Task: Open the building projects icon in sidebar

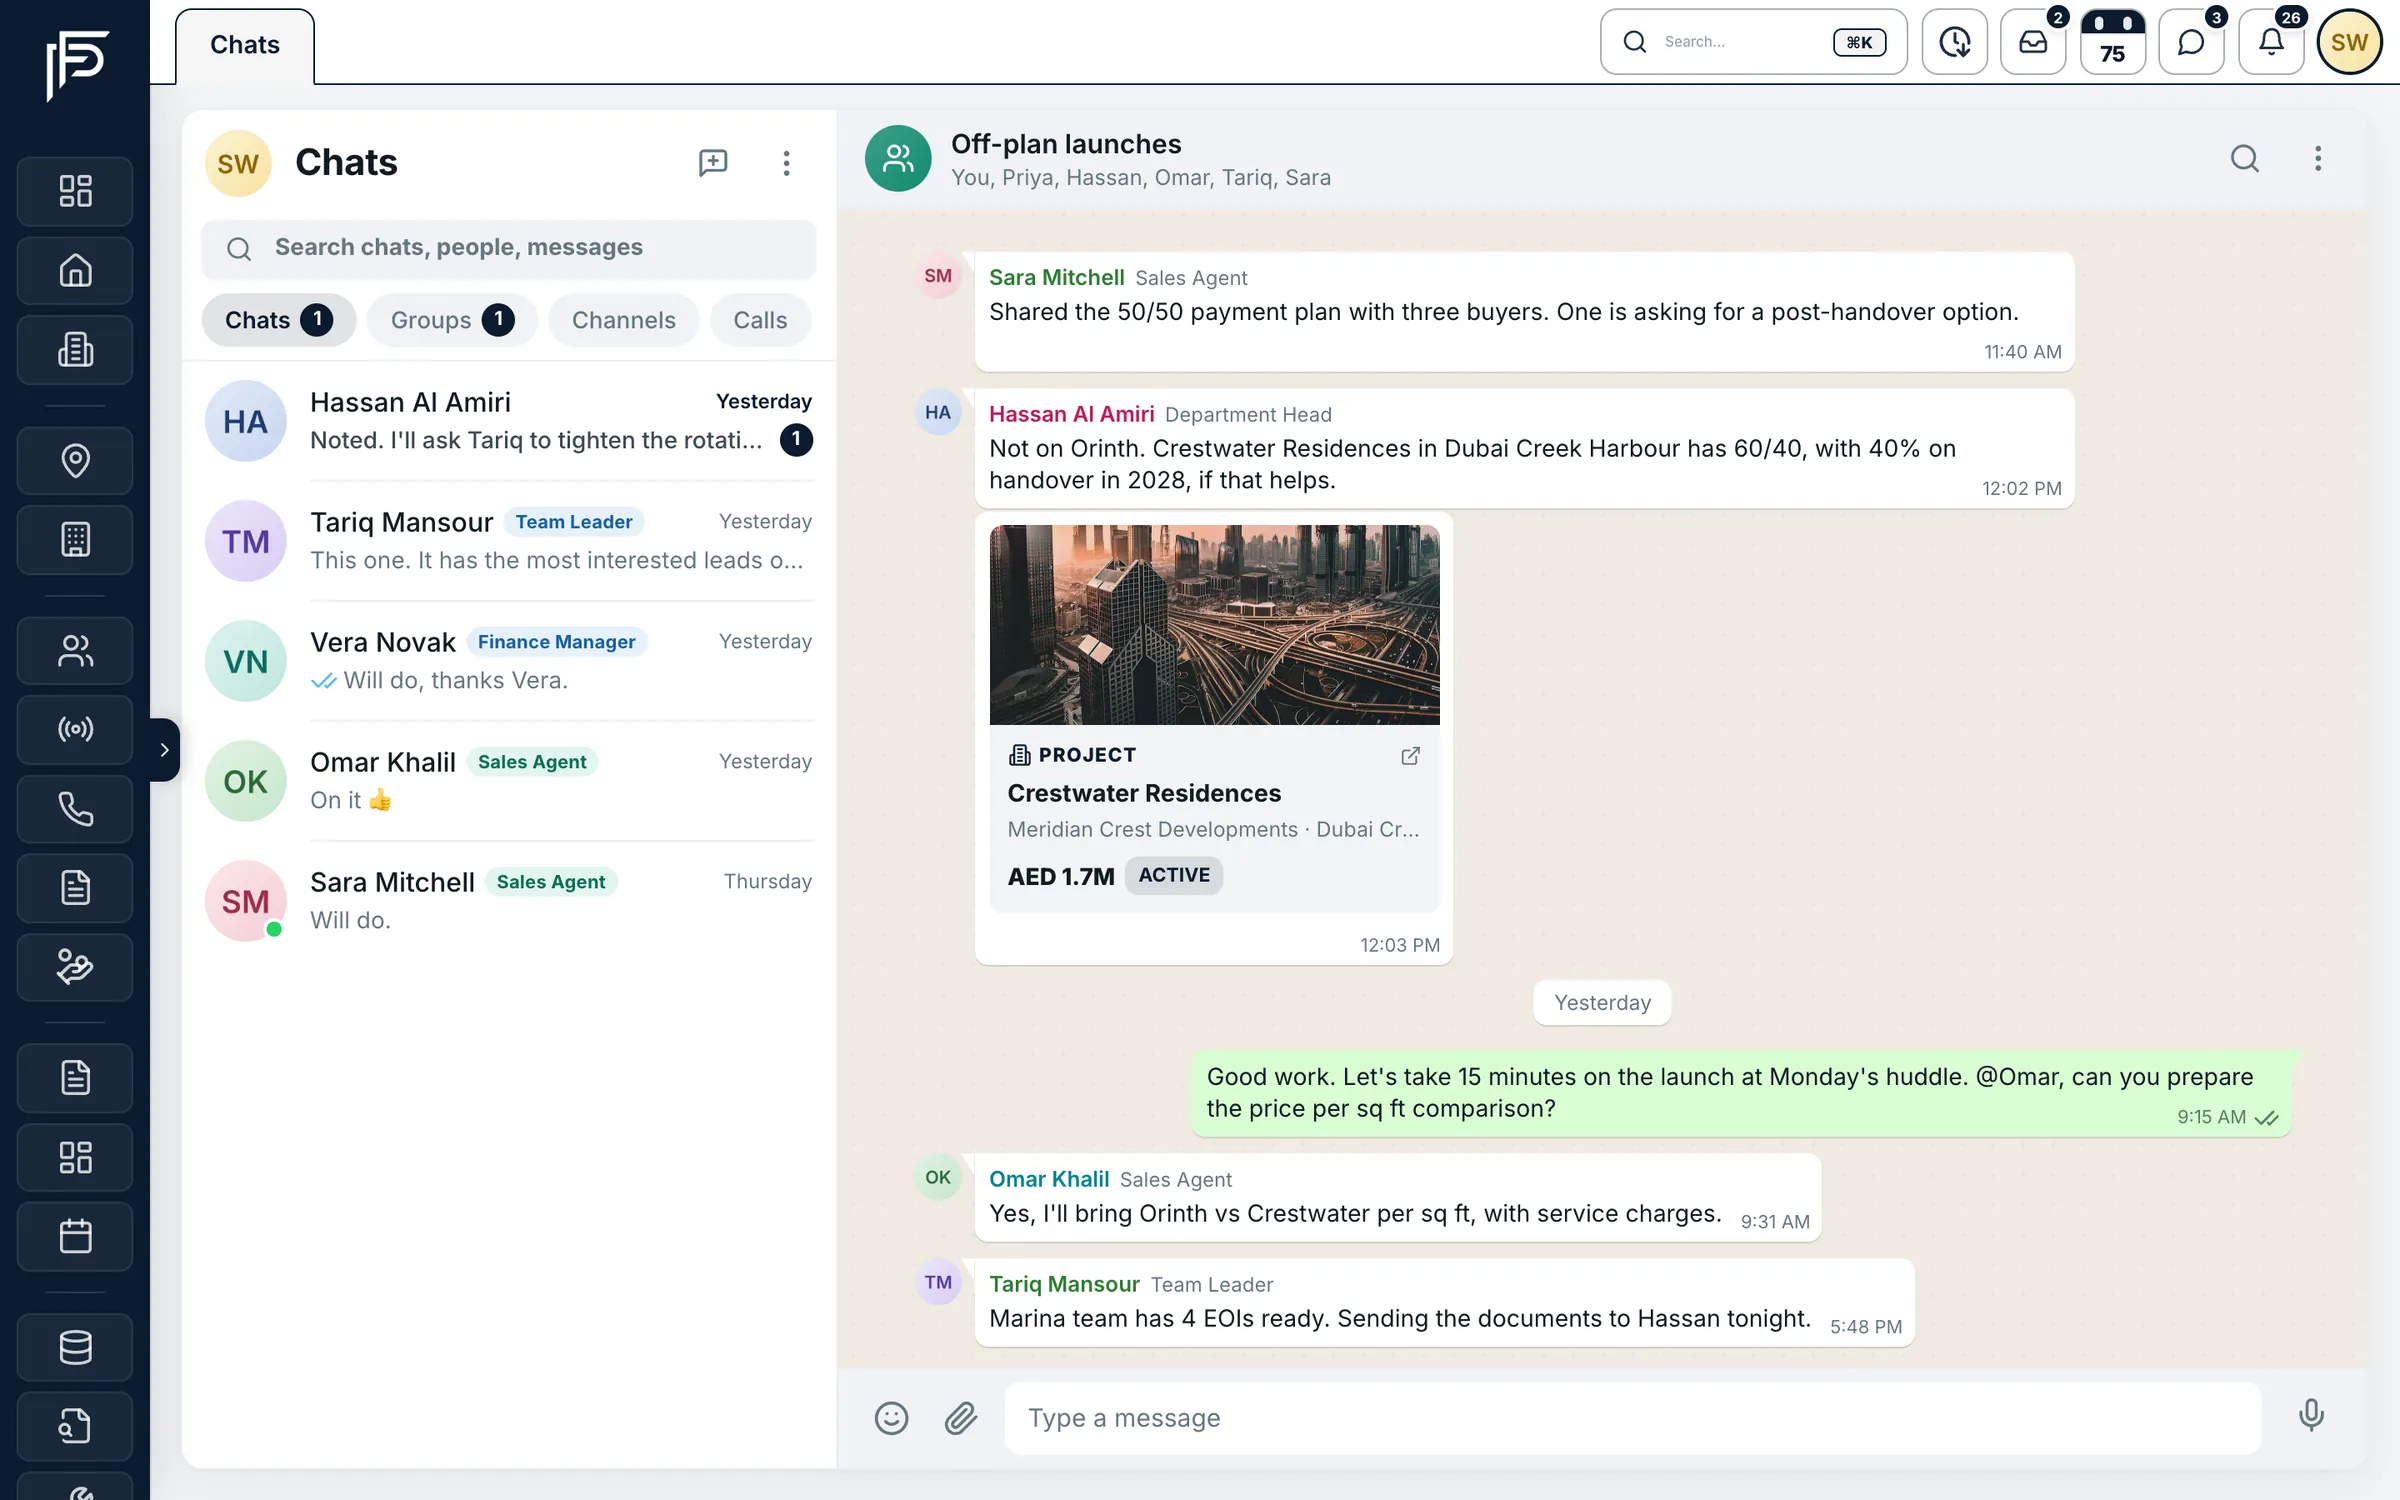Action: coord(75,350)
